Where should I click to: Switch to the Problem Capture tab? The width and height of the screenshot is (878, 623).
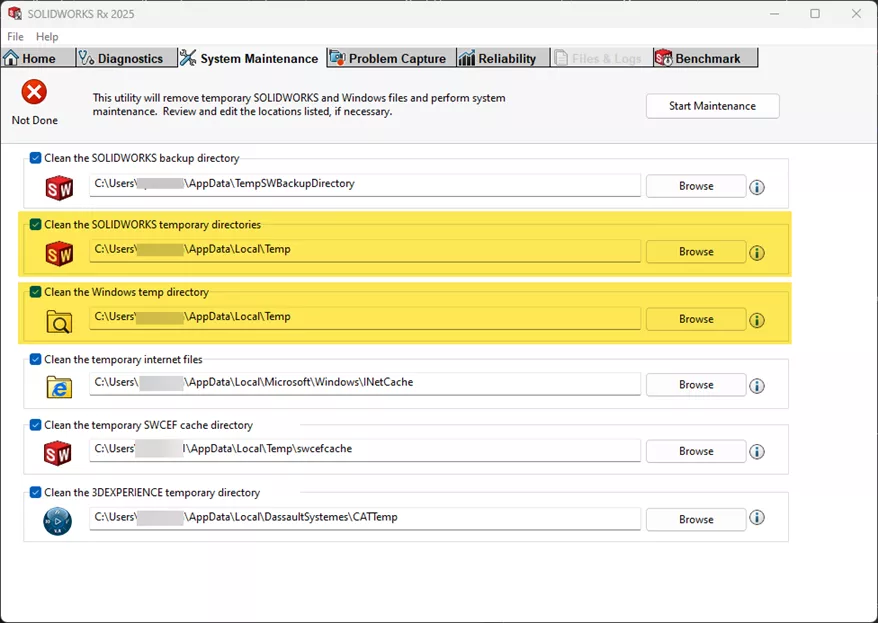(389, 58)
